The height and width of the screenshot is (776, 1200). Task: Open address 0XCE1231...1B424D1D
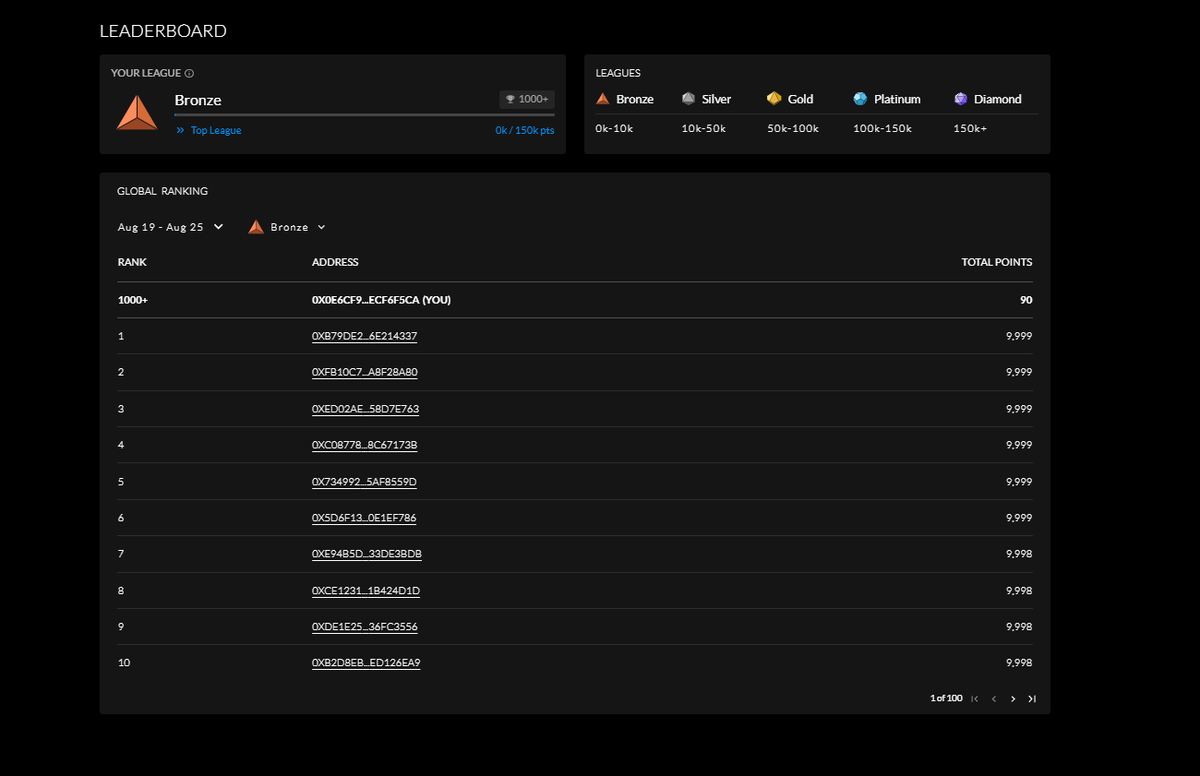tap(366, 591)
